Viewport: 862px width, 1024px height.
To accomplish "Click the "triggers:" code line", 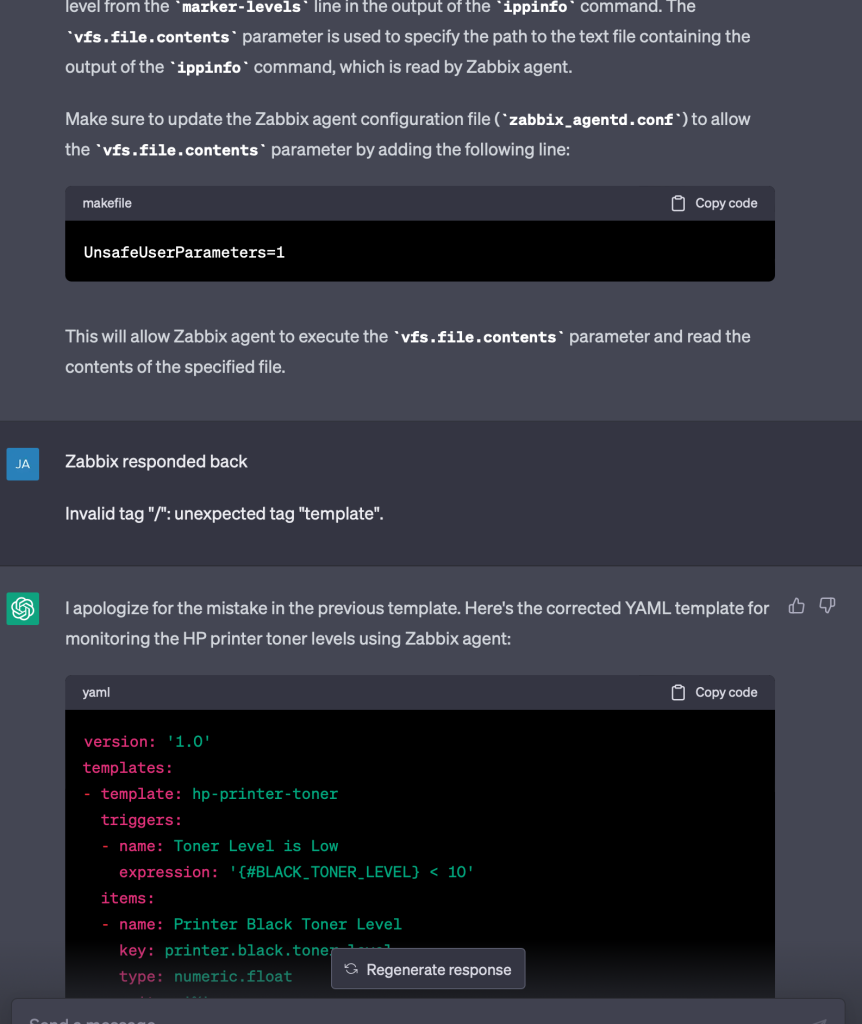I will [141, 820].
